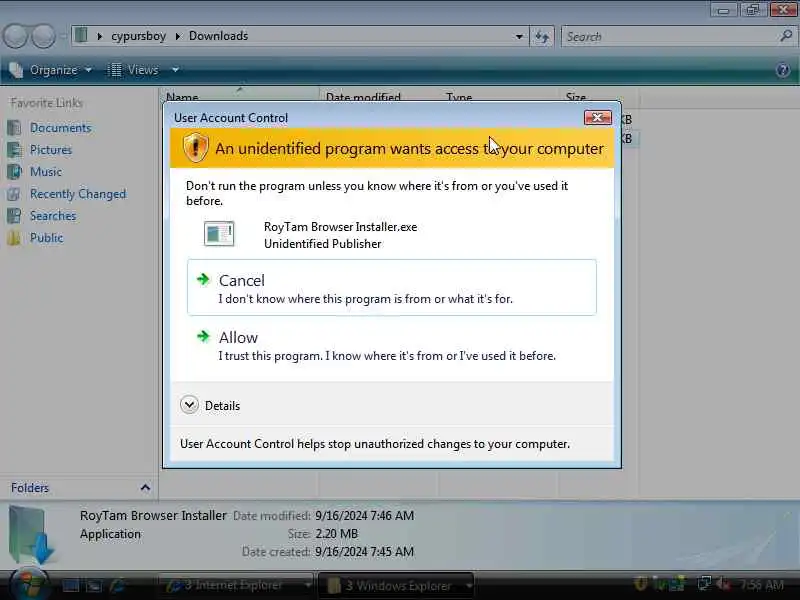Choose Cancel in User Account Control
The height and width of the screenshot is (600, 800).
coord(391,287)
